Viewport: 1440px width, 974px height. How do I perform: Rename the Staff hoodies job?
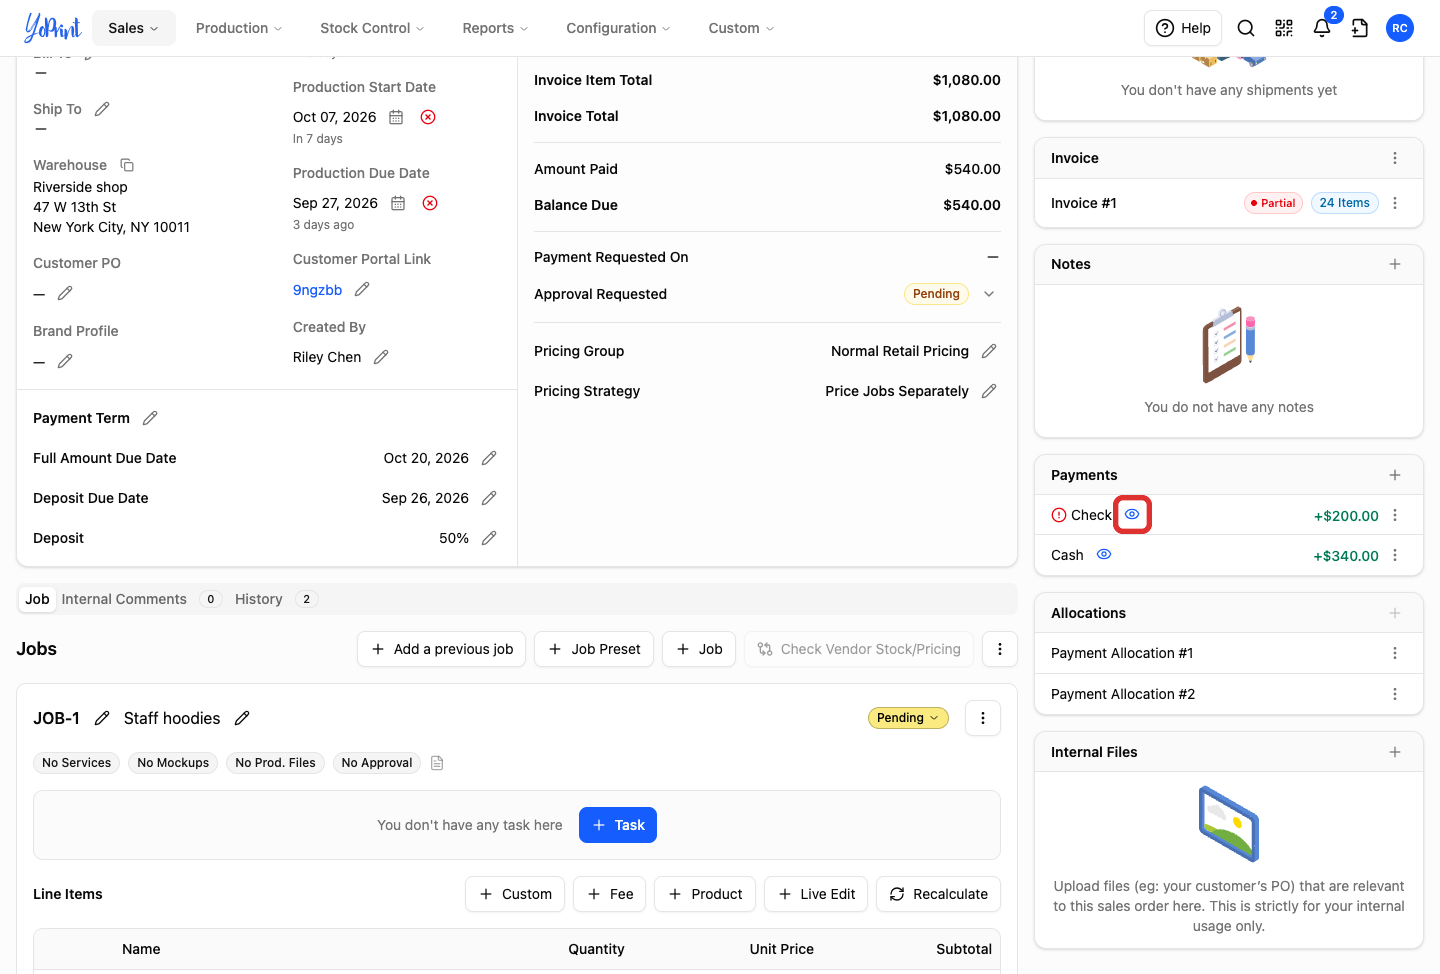pos(242,718)
